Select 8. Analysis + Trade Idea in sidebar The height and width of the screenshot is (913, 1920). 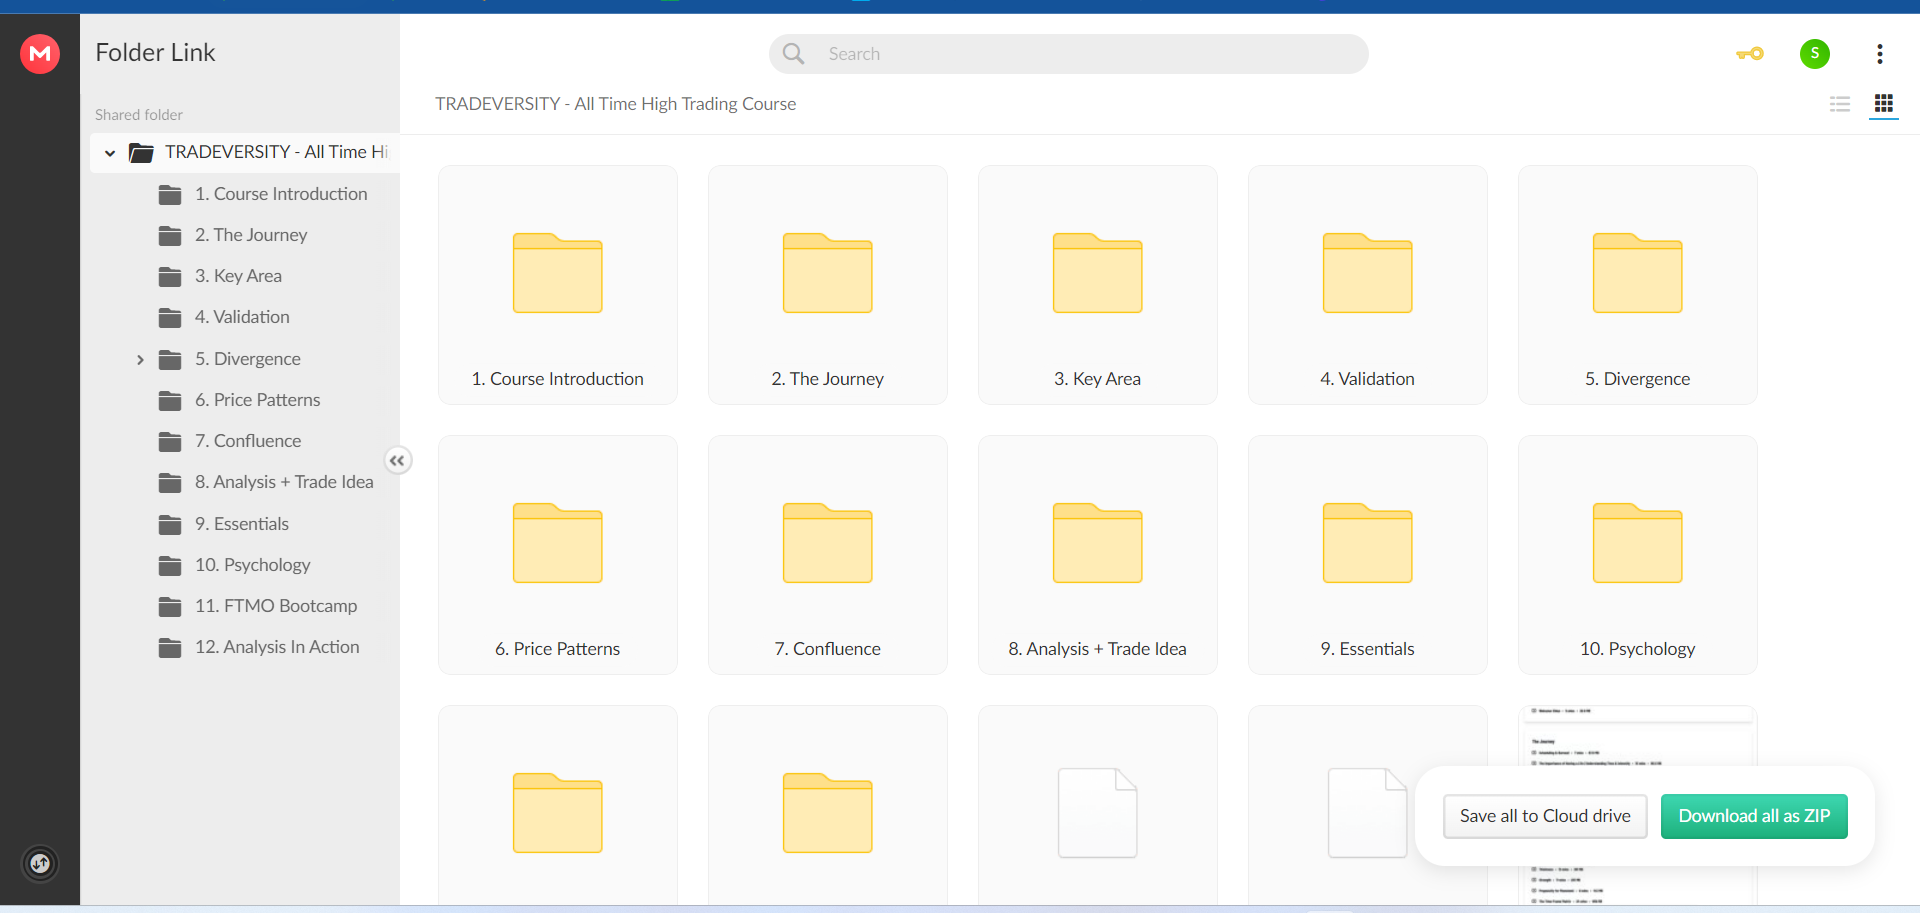283,482
